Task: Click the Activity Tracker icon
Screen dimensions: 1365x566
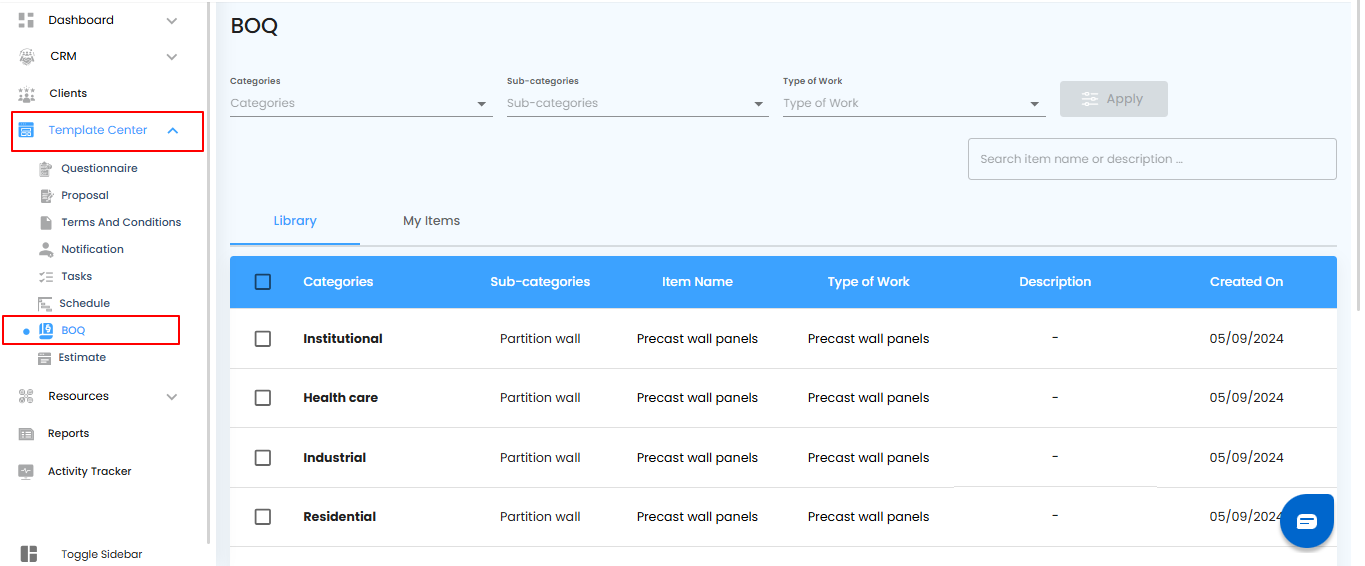Action: coord(27,471)
